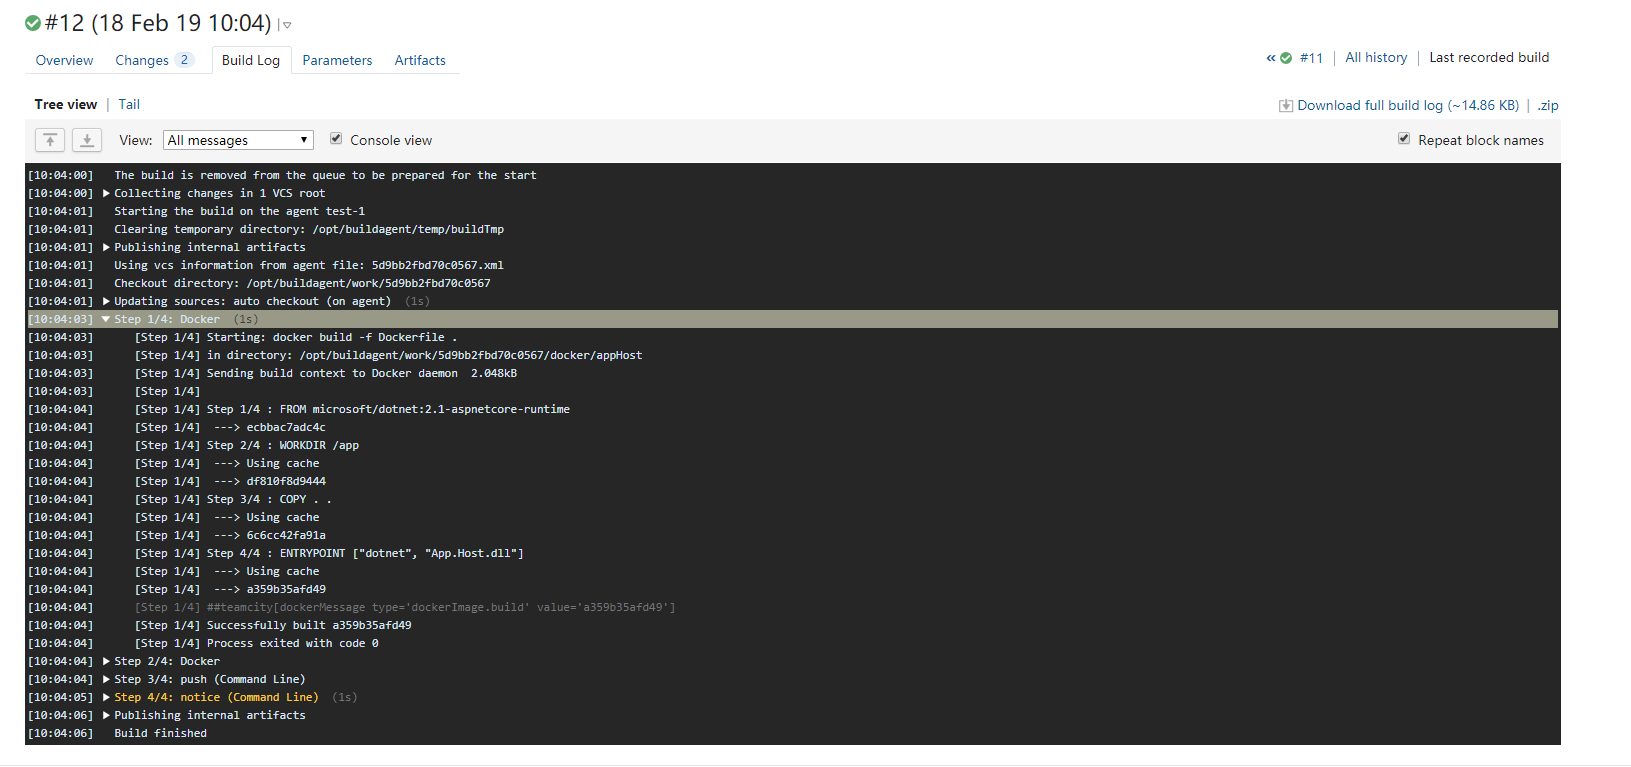Expand the Step 2/4: Docker block
This screenshot has width=1631, height=767.
pos(106,661)
